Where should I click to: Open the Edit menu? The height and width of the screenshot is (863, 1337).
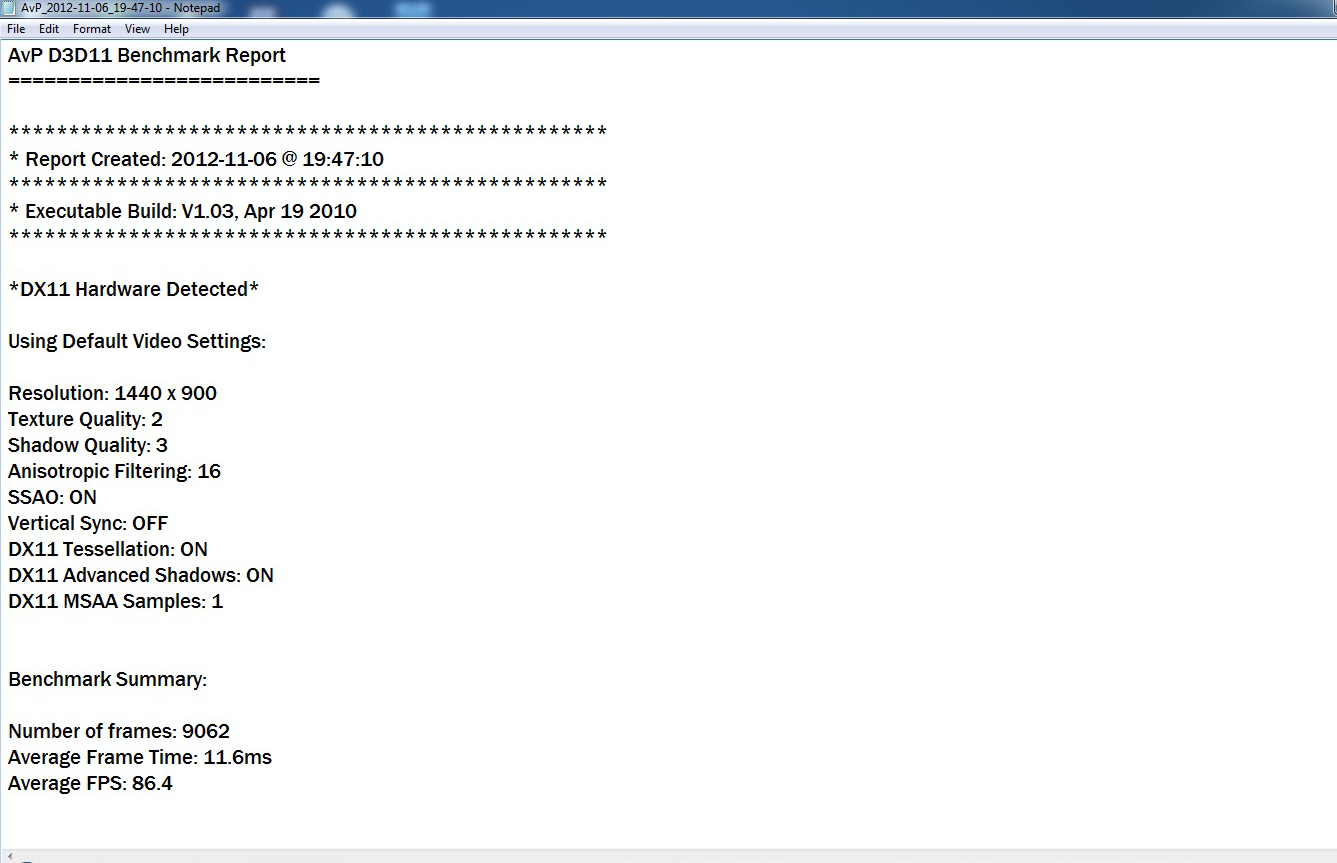(49, 29)
